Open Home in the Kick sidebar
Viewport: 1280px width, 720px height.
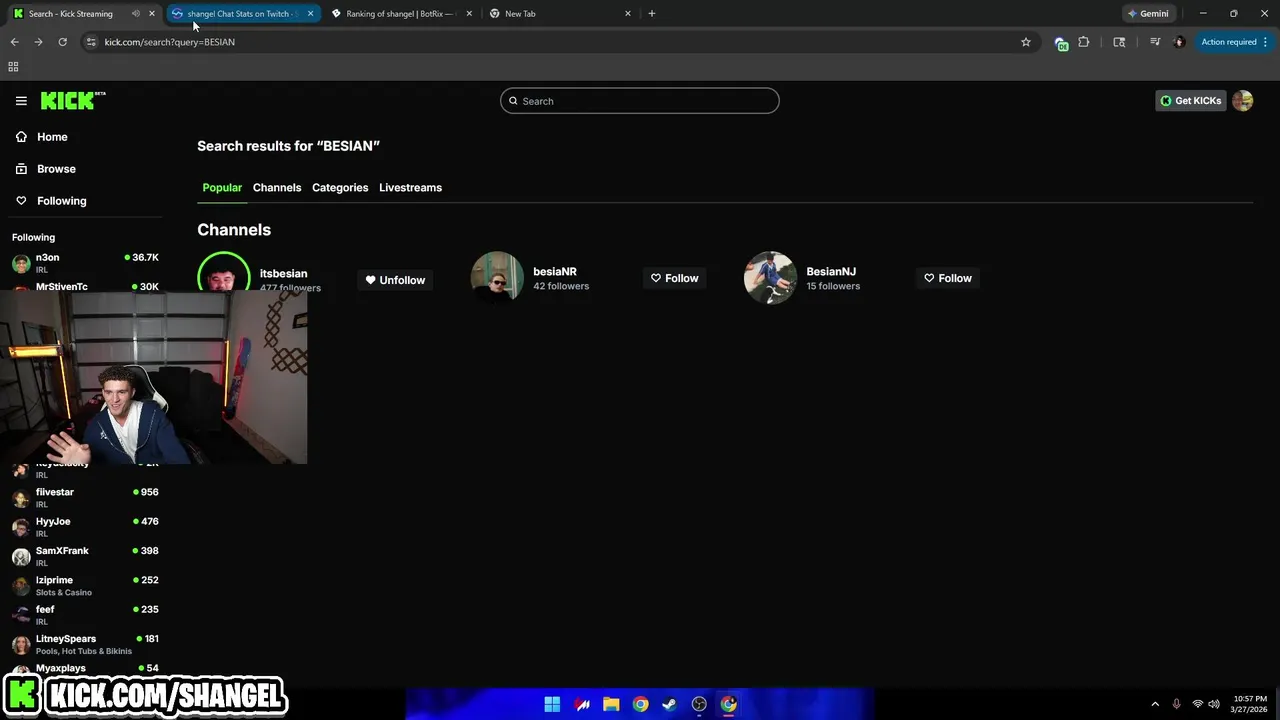pos(52,137)
